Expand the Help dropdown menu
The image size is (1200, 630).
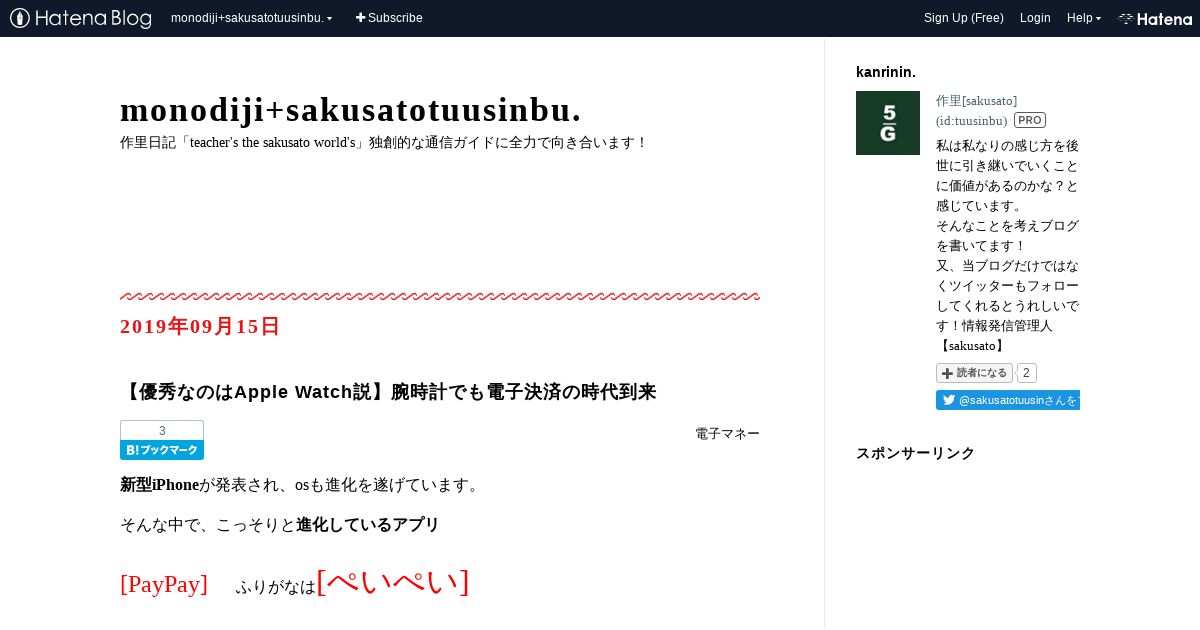(x=1084, y=18)
